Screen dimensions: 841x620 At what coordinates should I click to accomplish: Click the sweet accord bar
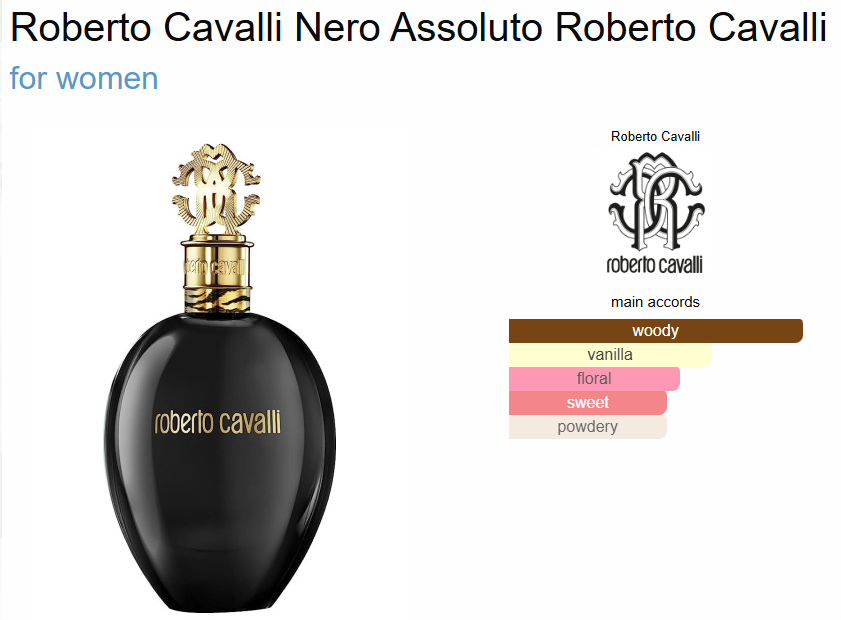pyautogui.click(x=588, y=403)
